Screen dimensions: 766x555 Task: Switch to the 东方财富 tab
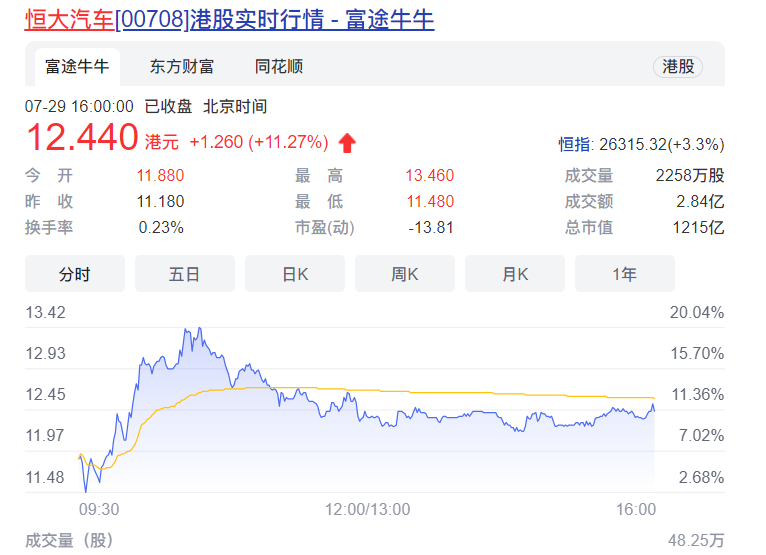click(x=182, y=66)
